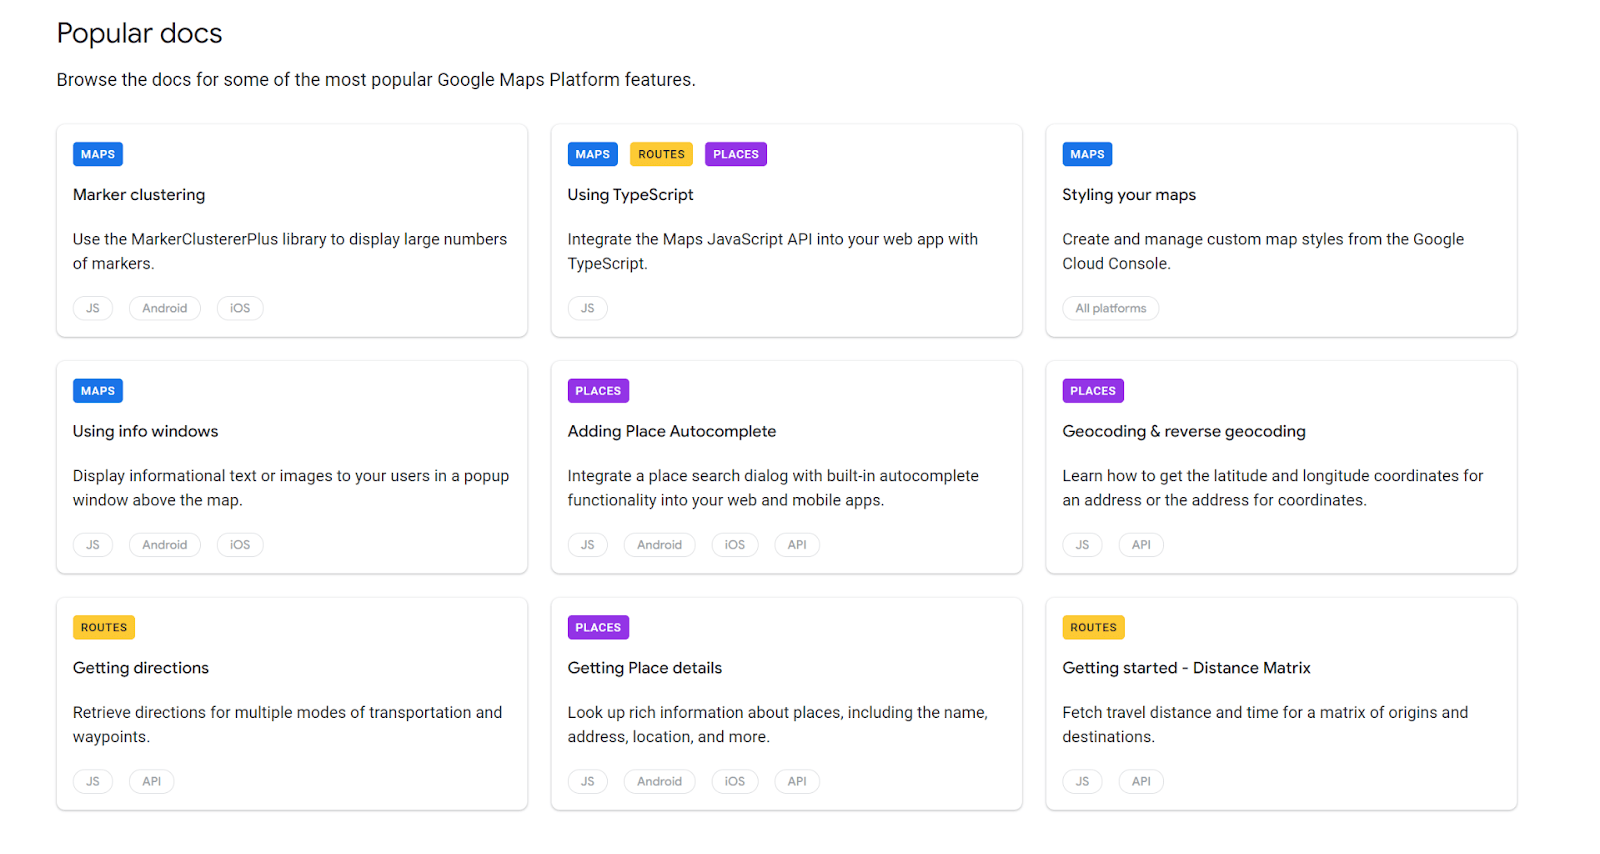Click the MarkerClustererPlus library description text
The height and width of the screenshot is (854, 1600).
[290, 251]
